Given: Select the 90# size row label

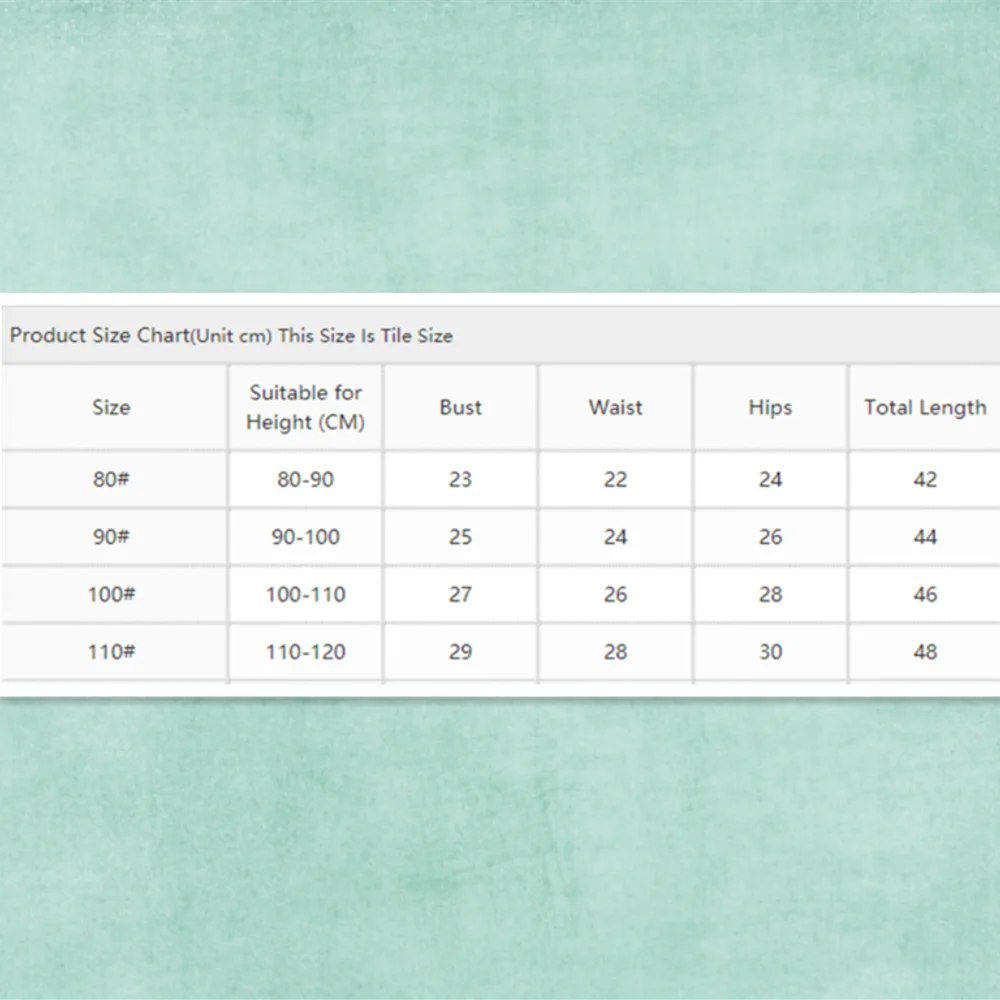Looking at the screenshot, I should click(x=111, y=537).
